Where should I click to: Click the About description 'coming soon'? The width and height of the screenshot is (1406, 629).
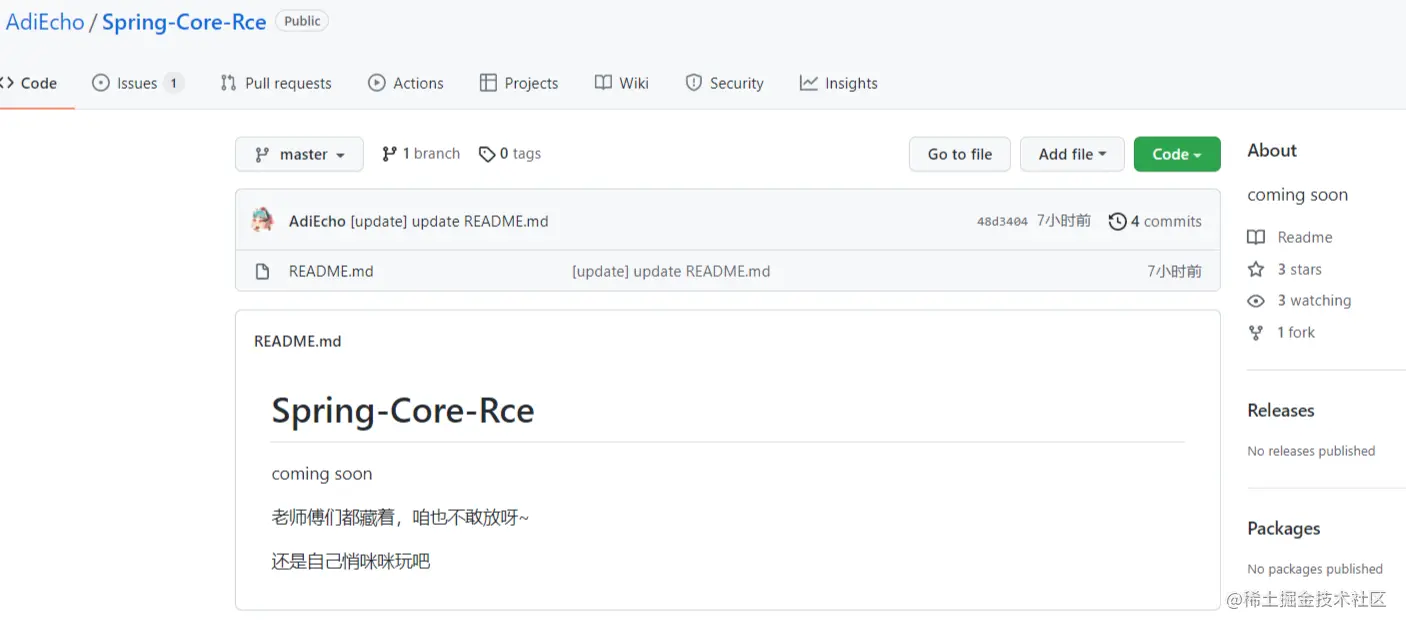tap(1297, 195)
